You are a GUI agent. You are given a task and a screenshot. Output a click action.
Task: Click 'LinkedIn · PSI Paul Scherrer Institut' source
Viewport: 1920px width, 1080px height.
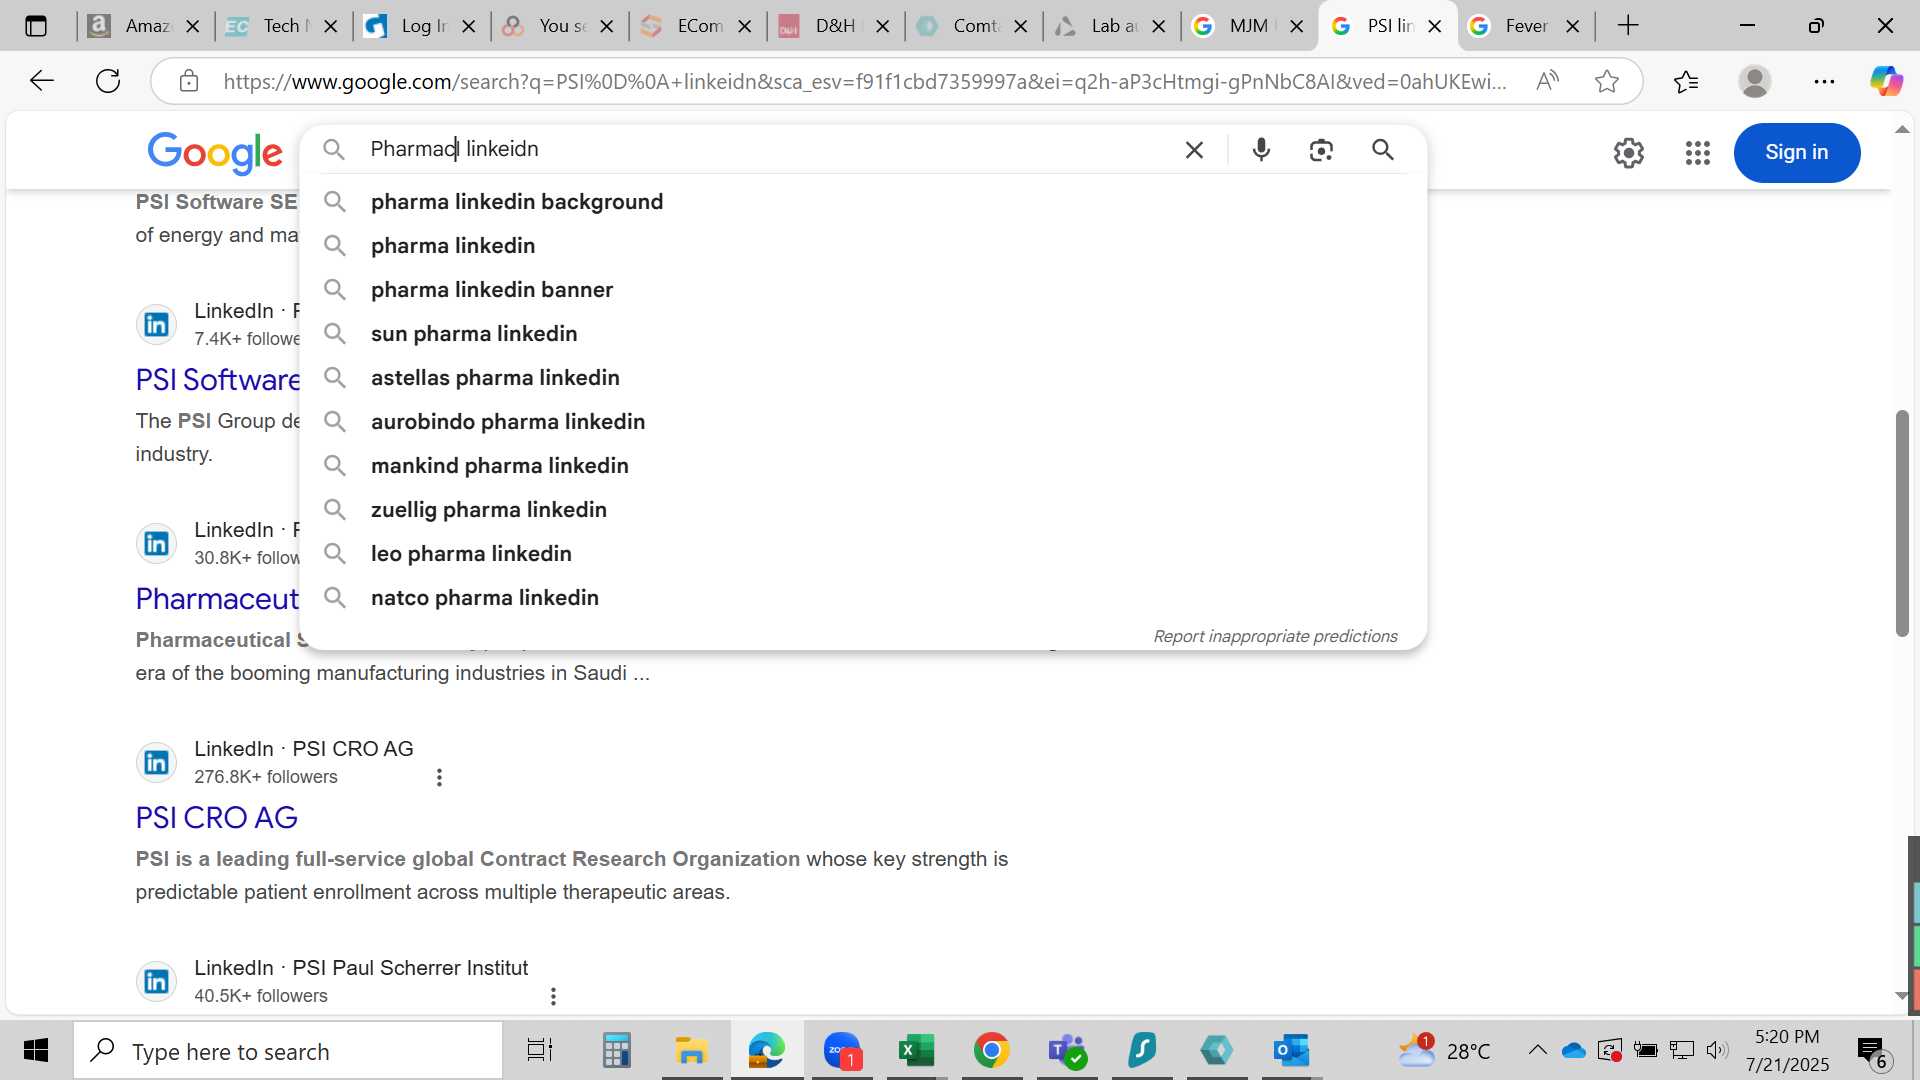pyautogui.click(x=361, y=968)
